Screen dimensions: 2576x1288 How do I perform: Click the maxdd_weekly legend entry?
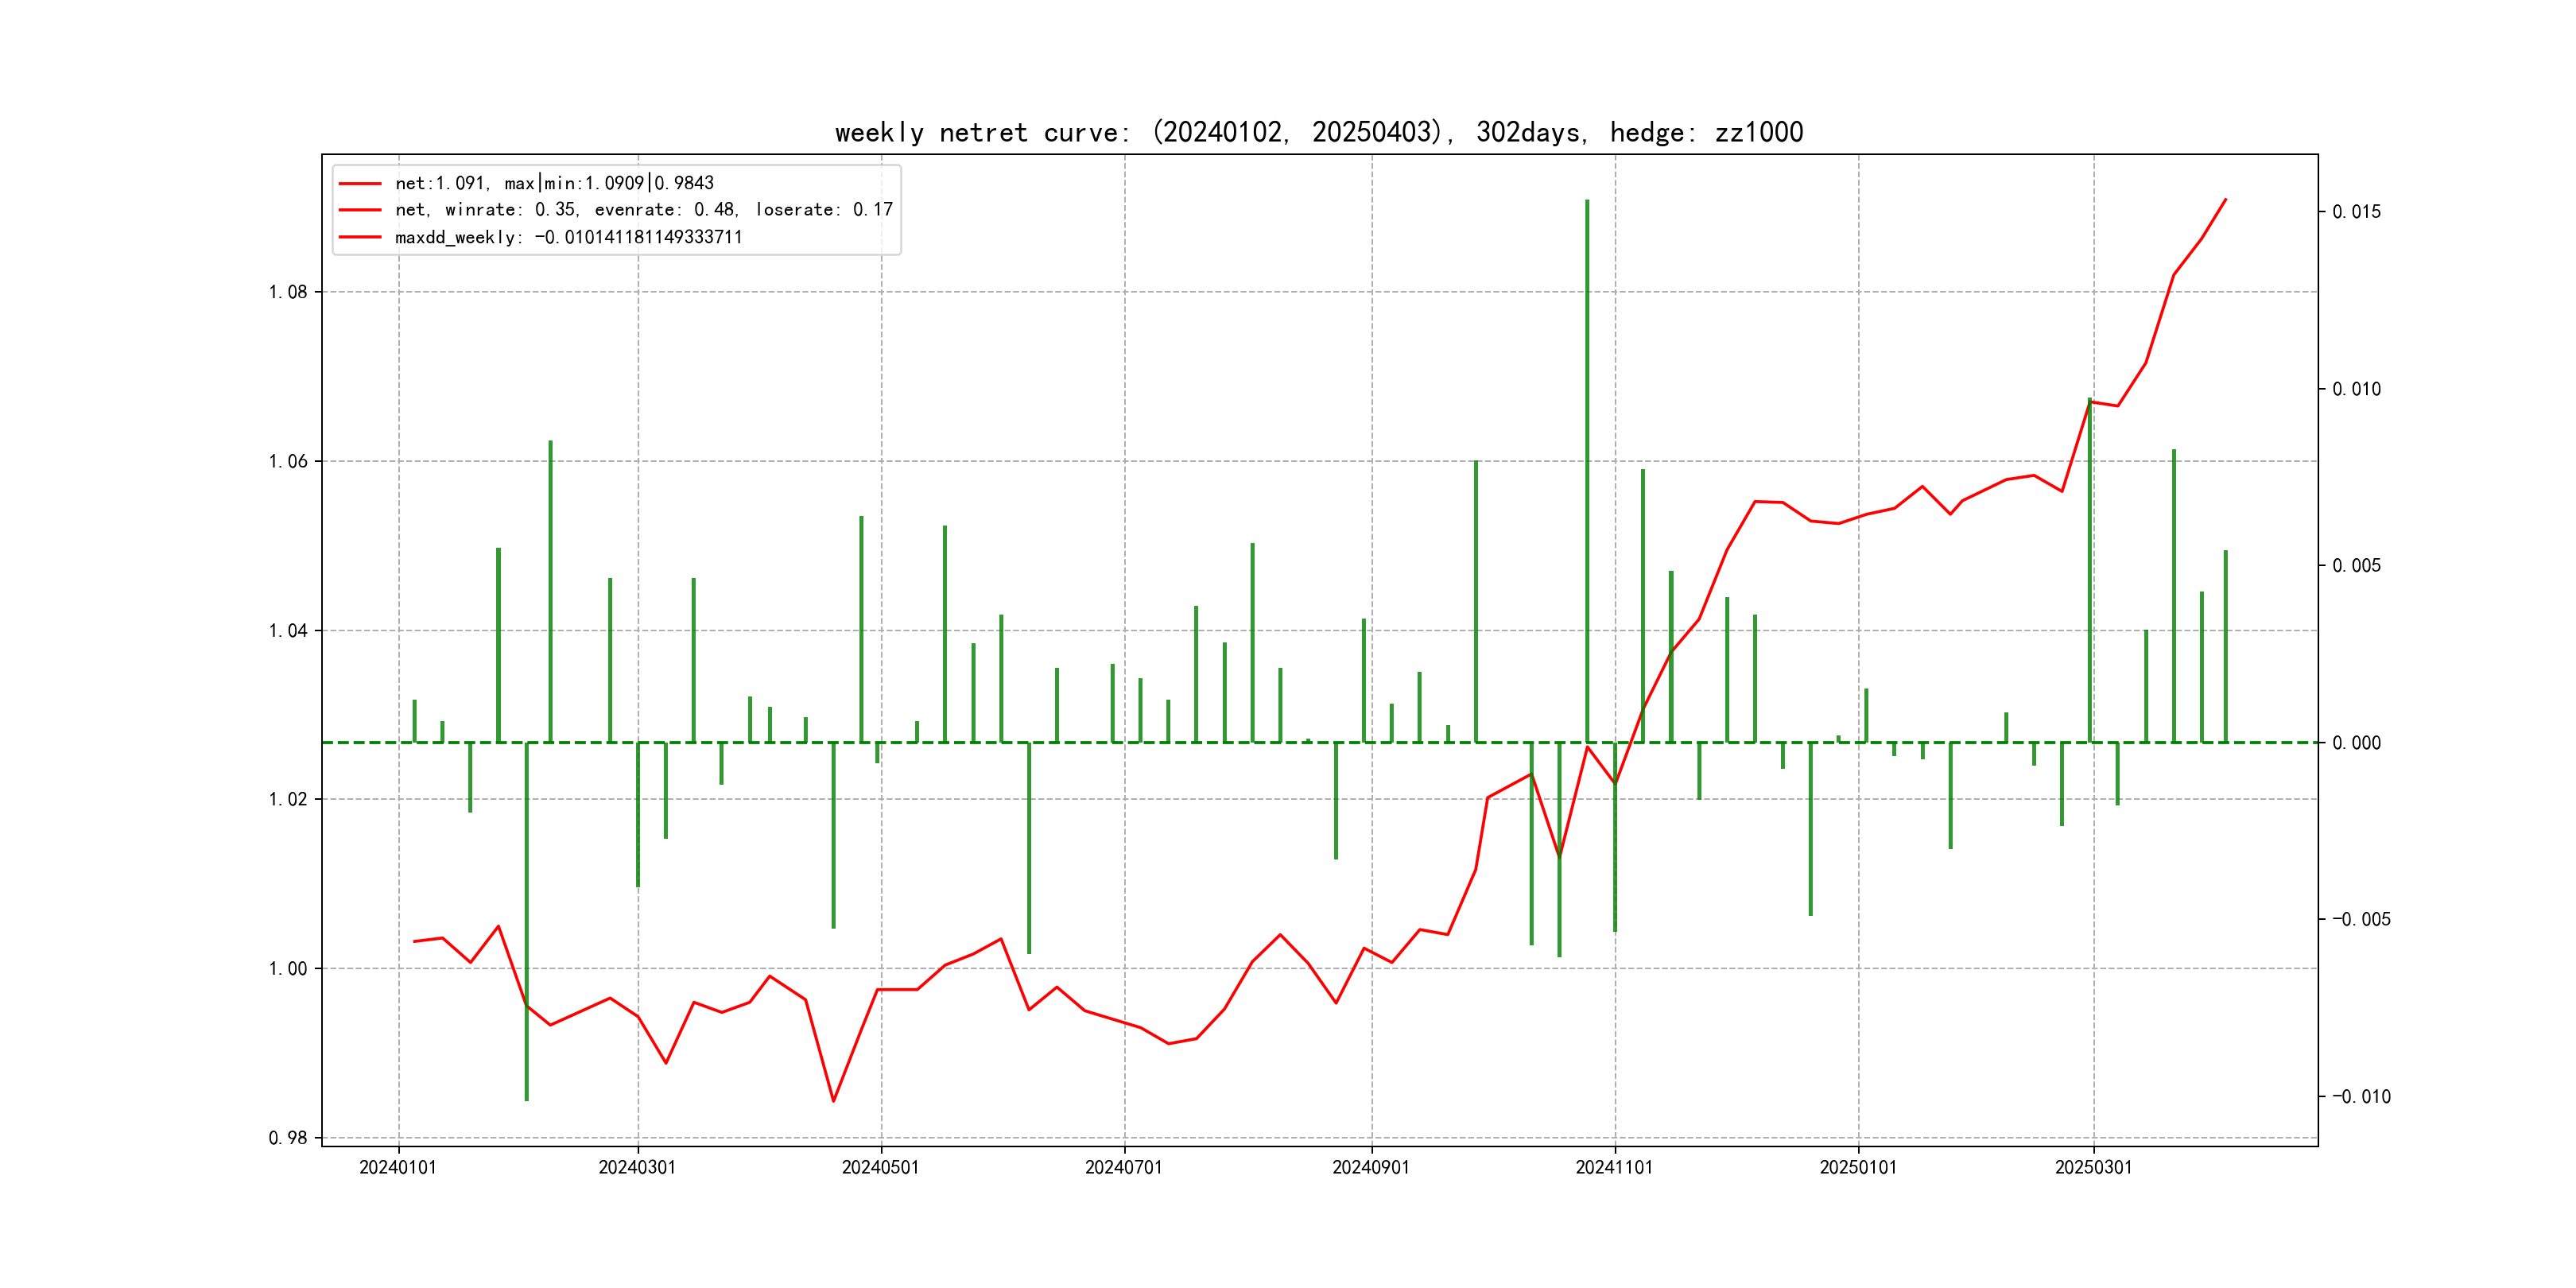coord(568,238)
